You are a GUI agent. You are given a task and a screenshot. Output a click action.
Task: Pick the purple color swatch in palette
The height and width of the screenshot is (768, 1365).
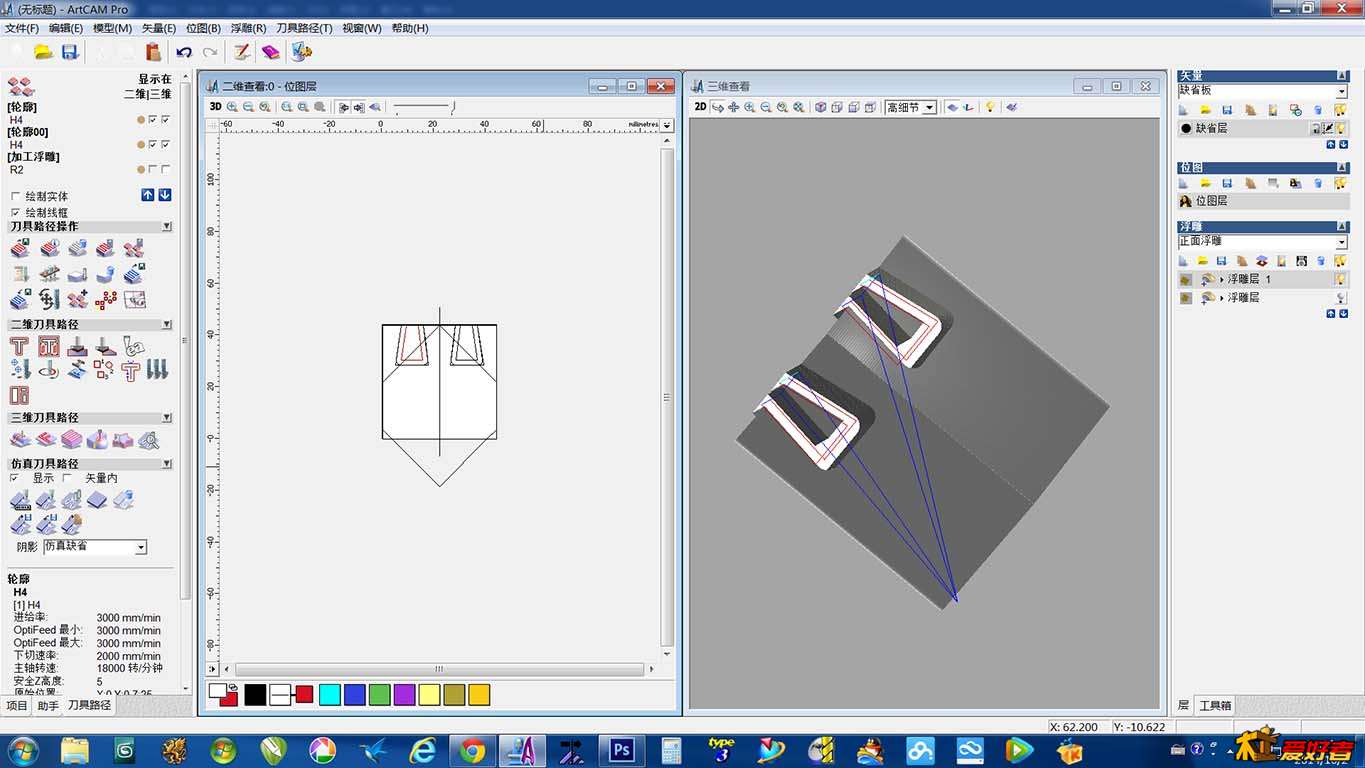[404, 694]
